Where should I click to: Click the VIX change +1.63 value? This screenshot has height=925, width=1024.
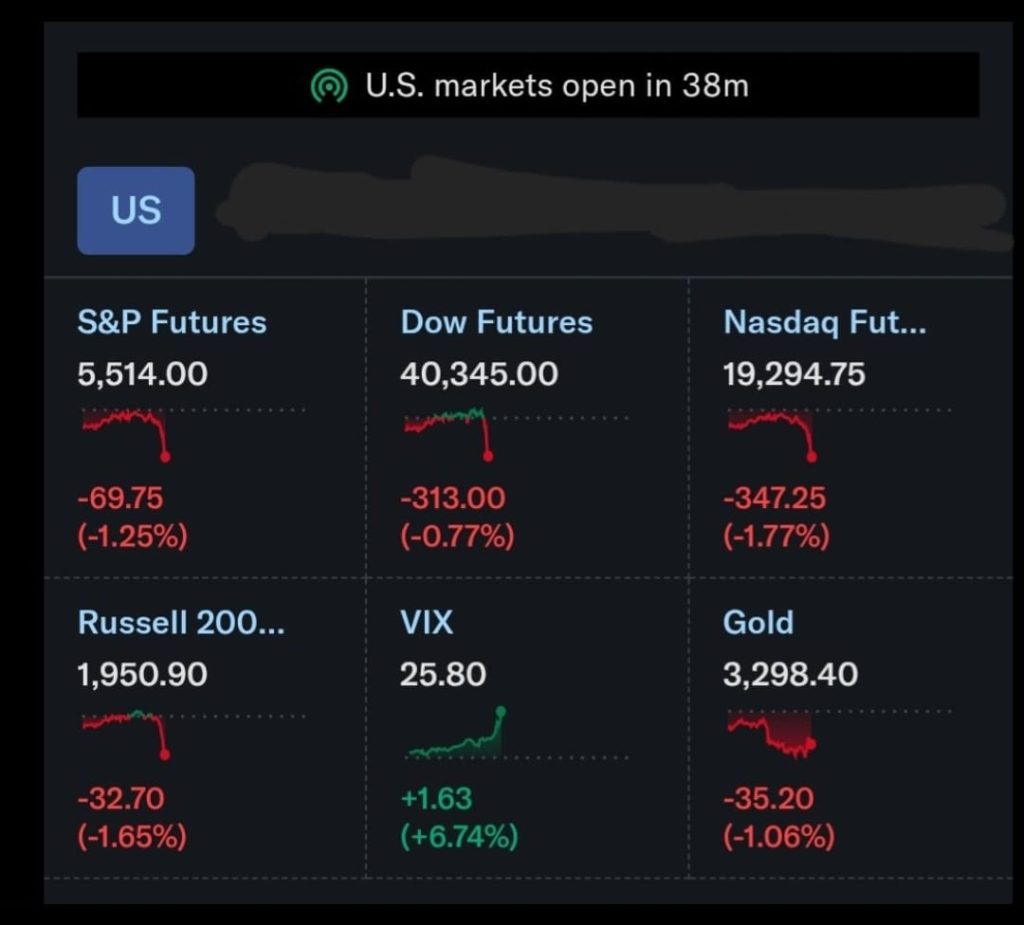(x=436, y=798)
